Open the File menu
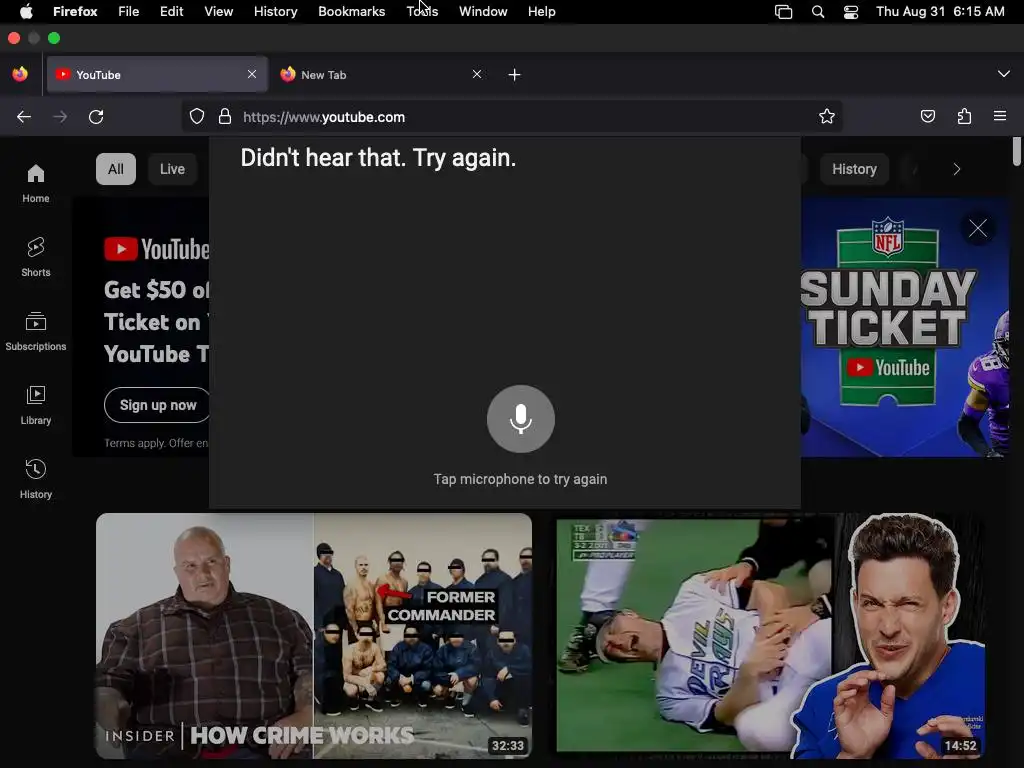The width and height of the screenshot is (1024, 768). [x=129, y=12]
